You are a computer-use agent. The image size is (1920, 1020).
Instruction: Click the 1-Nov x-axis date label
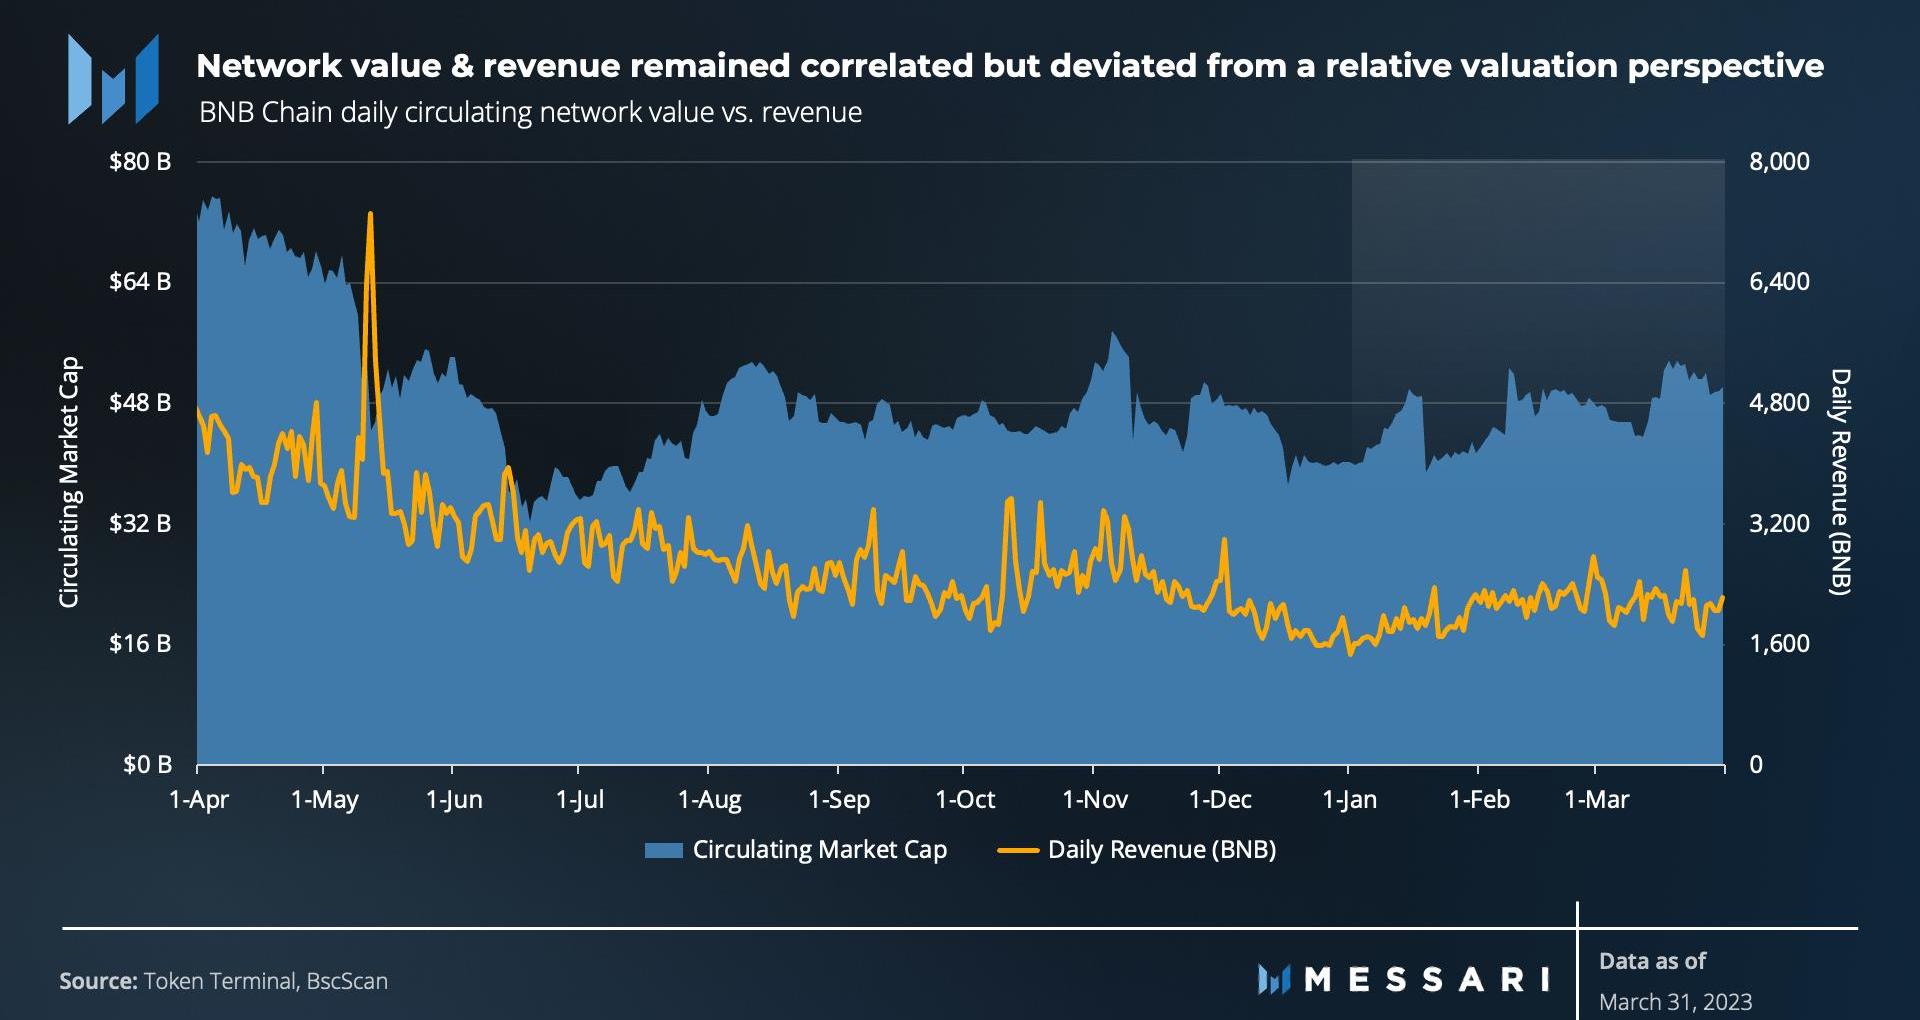tap(1094, 799)
